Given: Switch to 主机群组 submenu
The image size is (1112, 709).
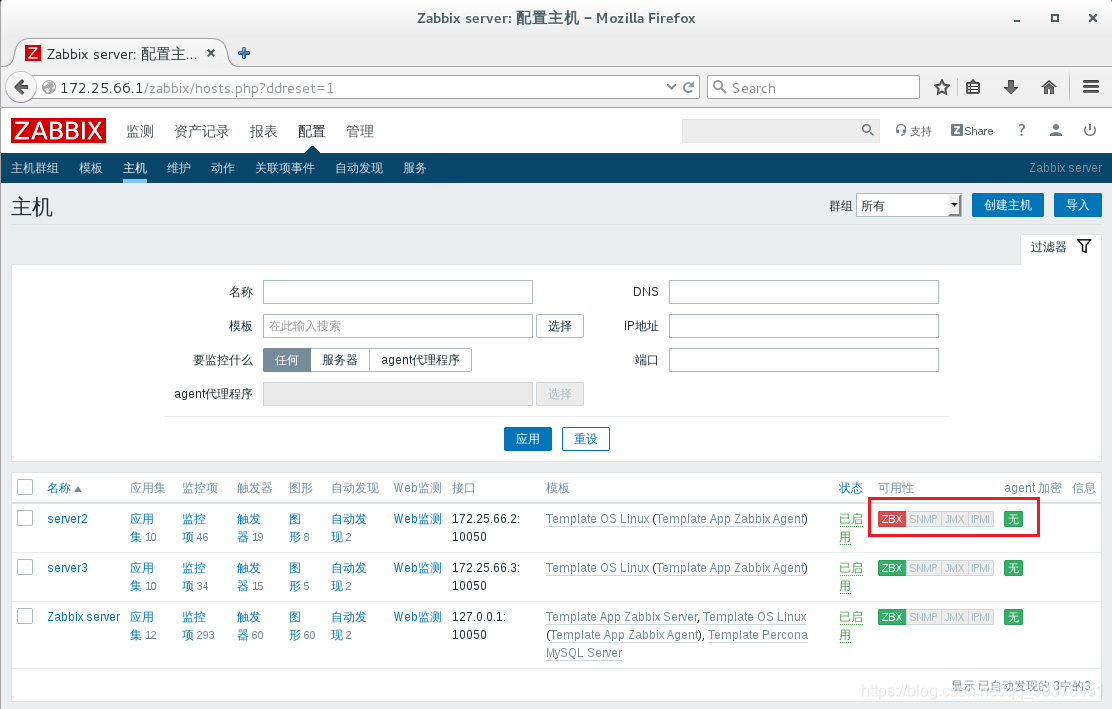Looking at the screenshot, I should point(35,168).
